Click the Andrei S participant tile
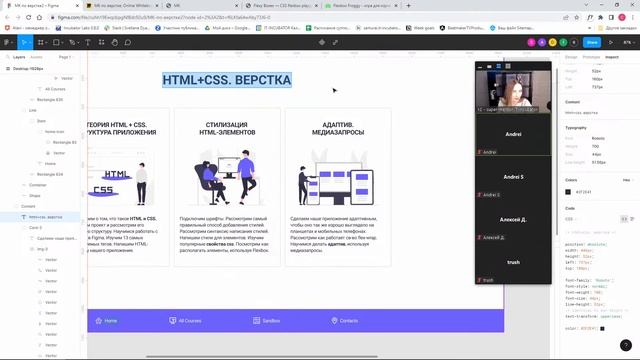This screenshot has width=640, height=360. (x=513, y=177)
